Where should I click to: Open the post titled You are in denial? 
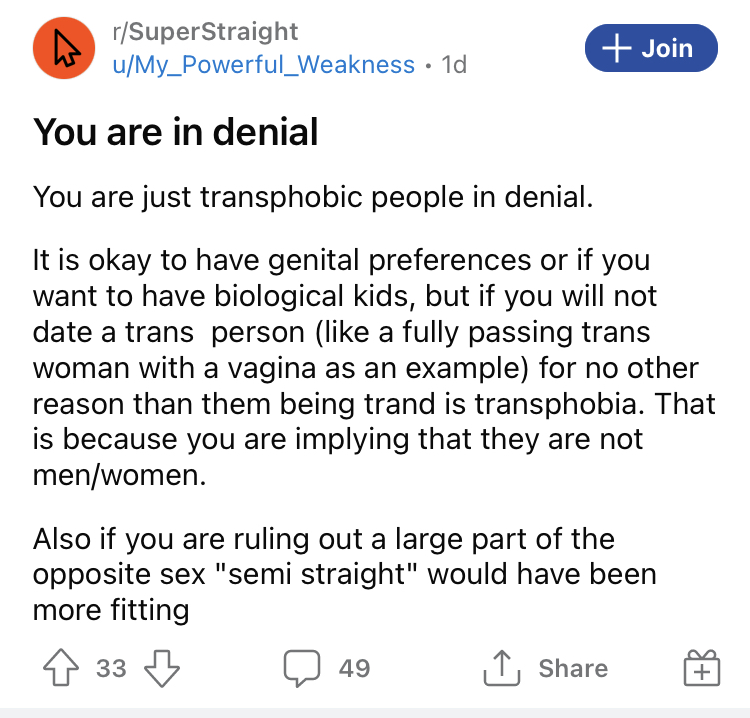176,132
